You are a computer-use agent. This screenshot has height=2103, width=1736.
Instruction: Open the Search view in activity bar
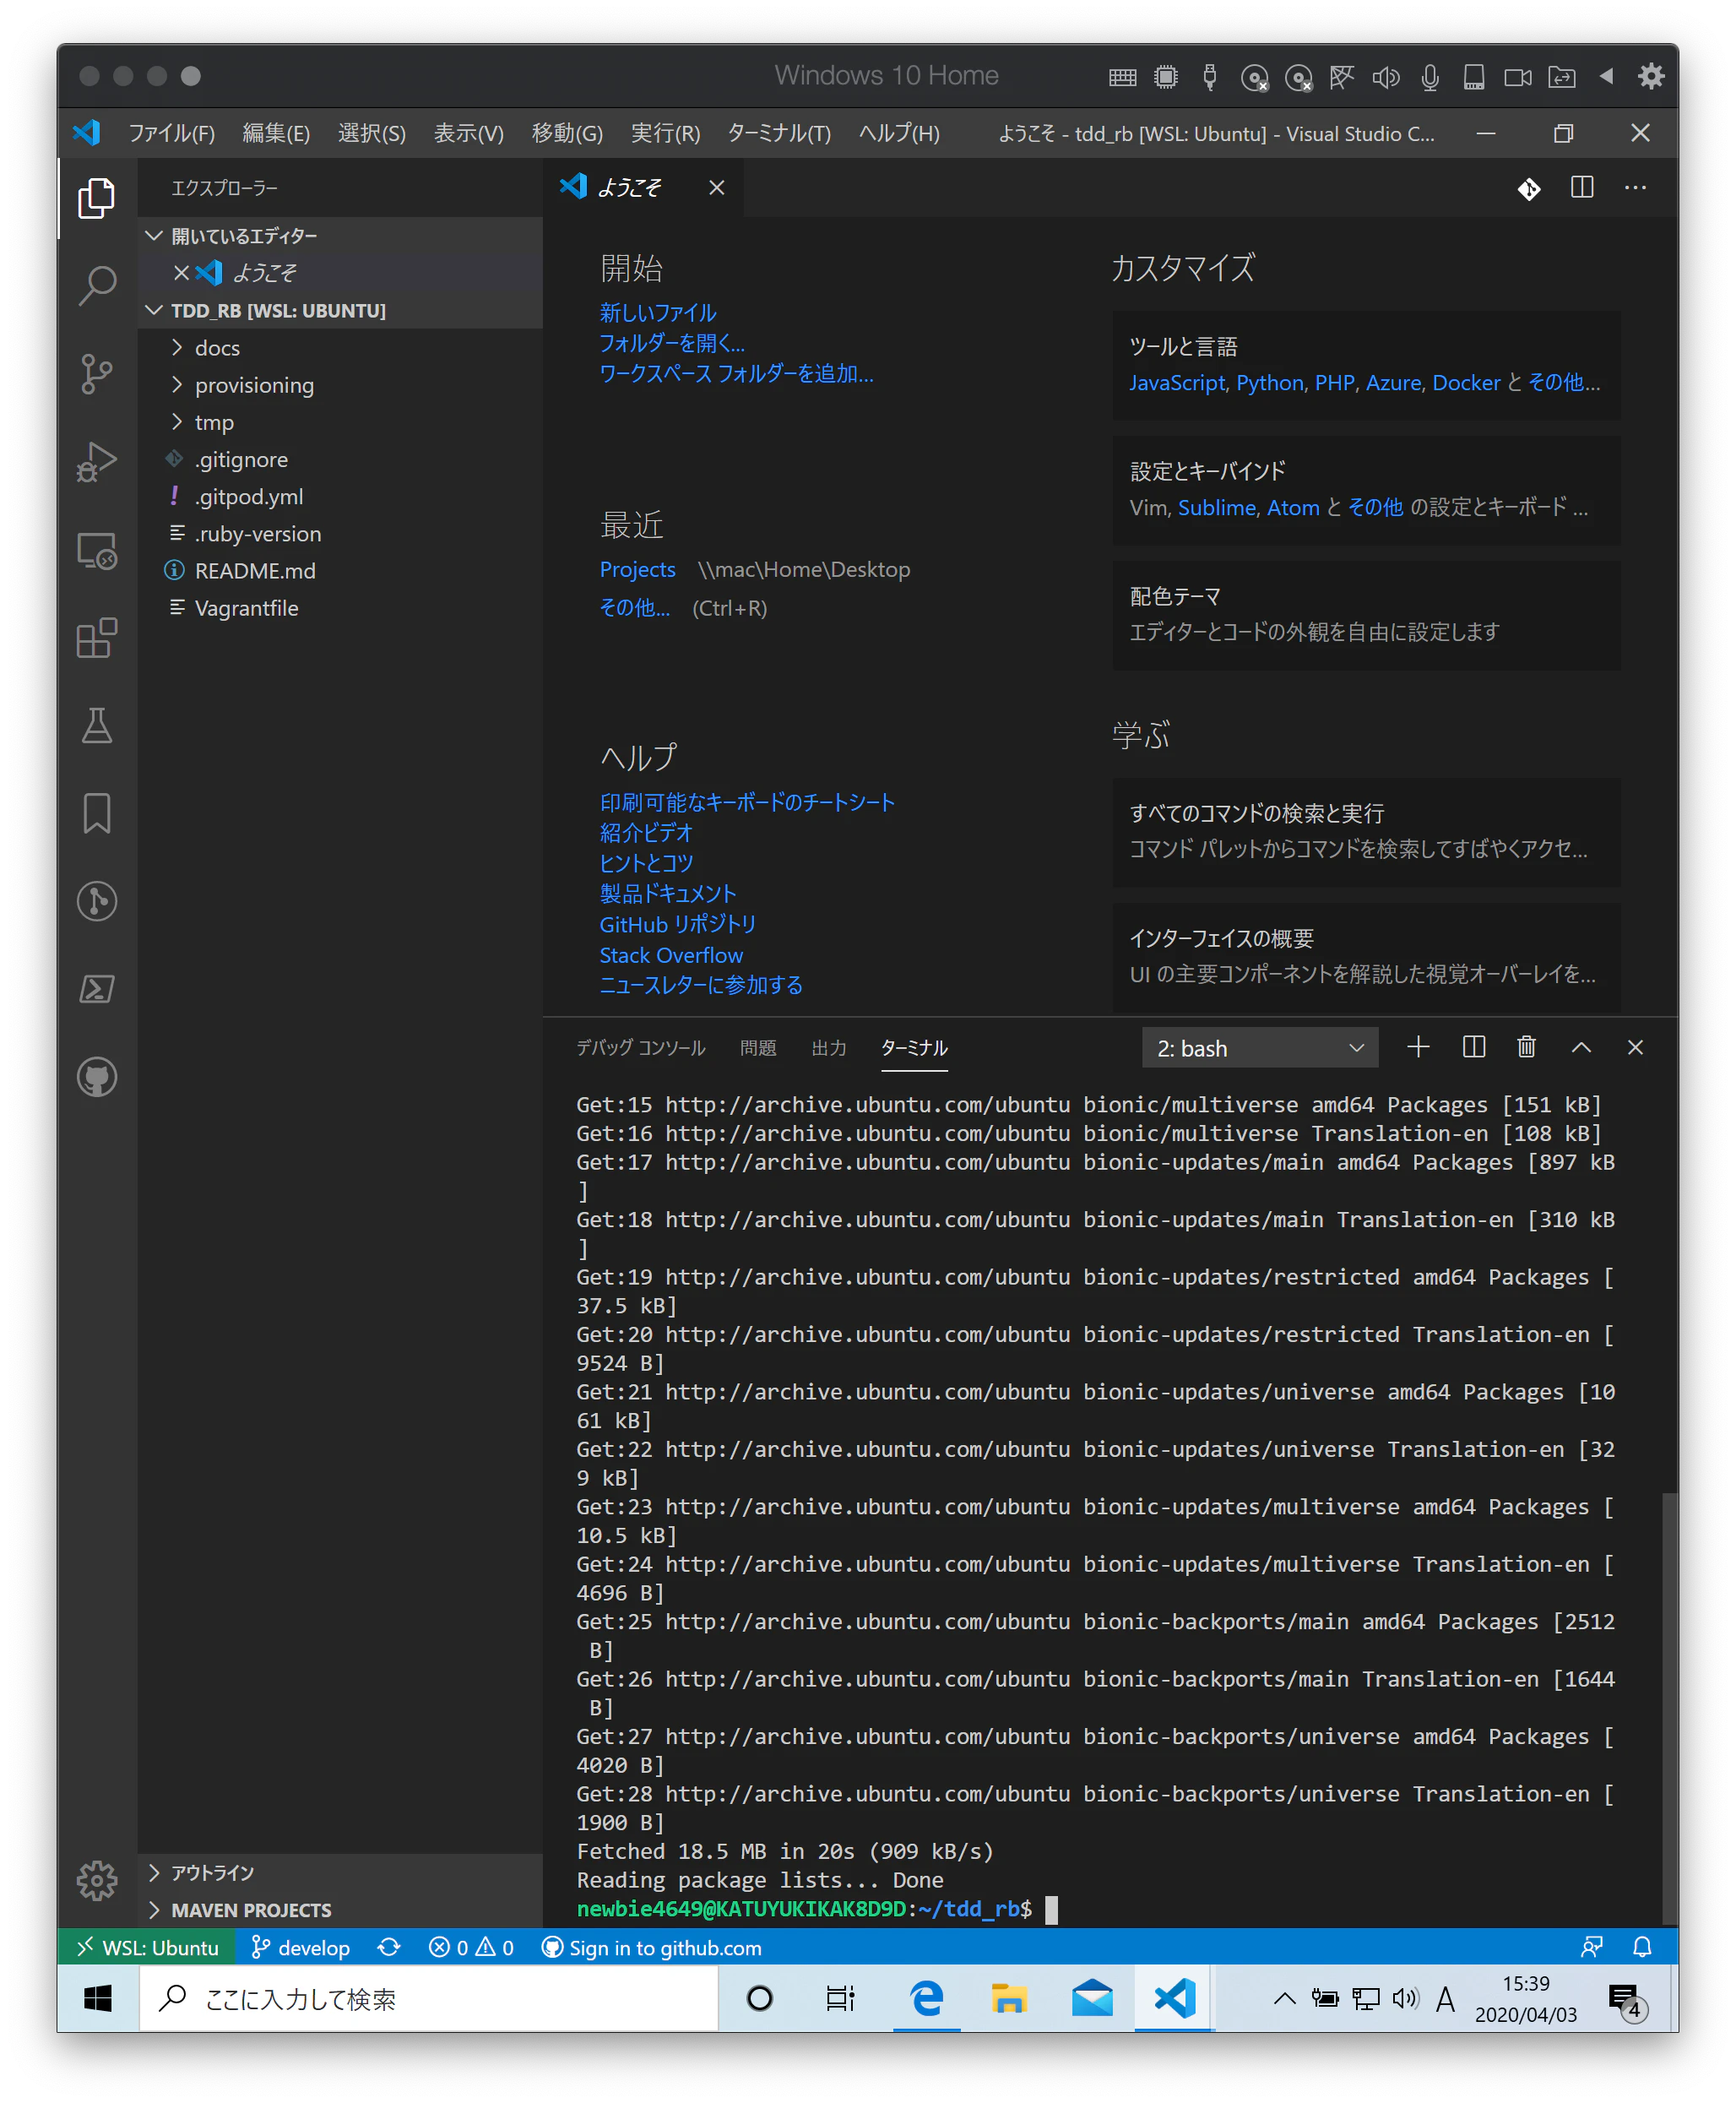(97, 286)
